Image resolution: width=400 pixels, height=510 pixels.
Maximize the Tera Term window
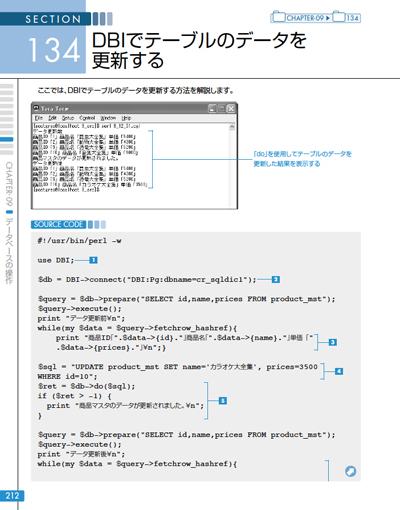221,108
